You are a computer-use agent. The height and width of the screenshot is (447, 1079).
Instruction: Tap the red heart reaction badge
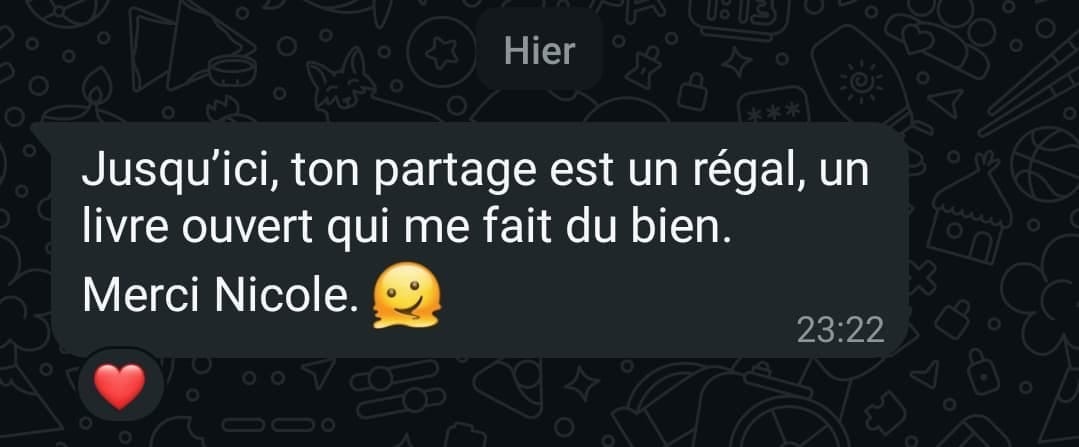[x=120, y=386]
